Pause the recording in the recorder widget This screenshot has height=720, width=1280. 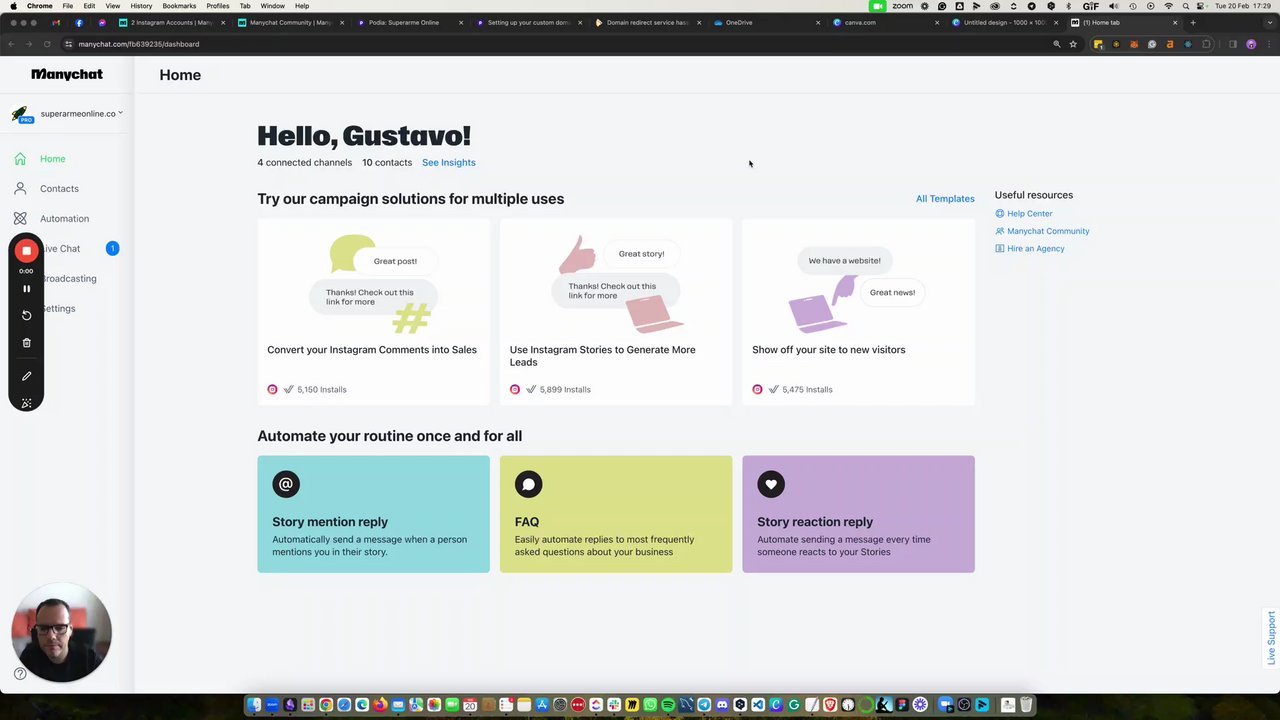pyautogui.click(x=27, y=289)
